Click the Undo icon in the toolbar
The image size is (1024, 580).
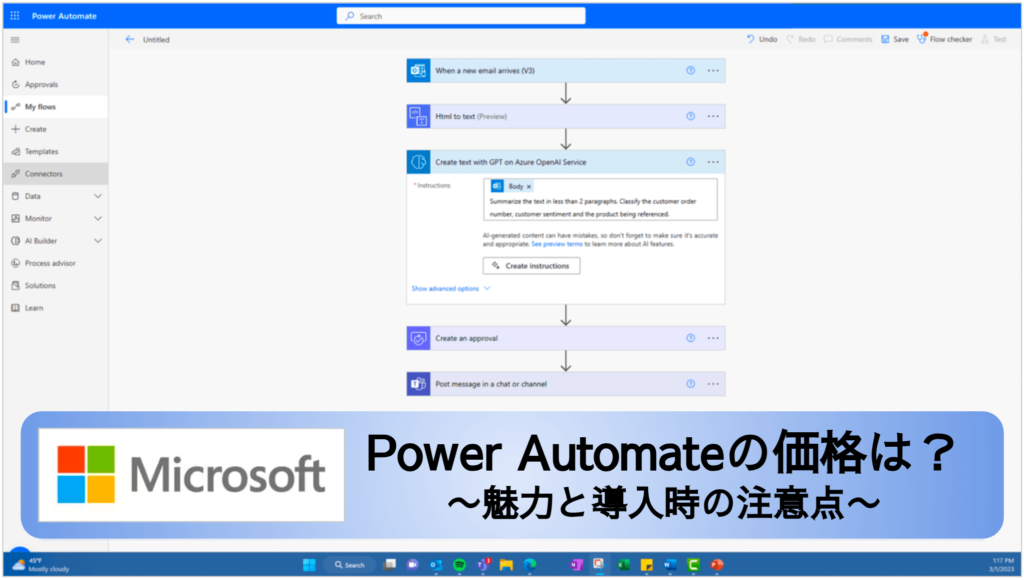(x=751, y=39)
